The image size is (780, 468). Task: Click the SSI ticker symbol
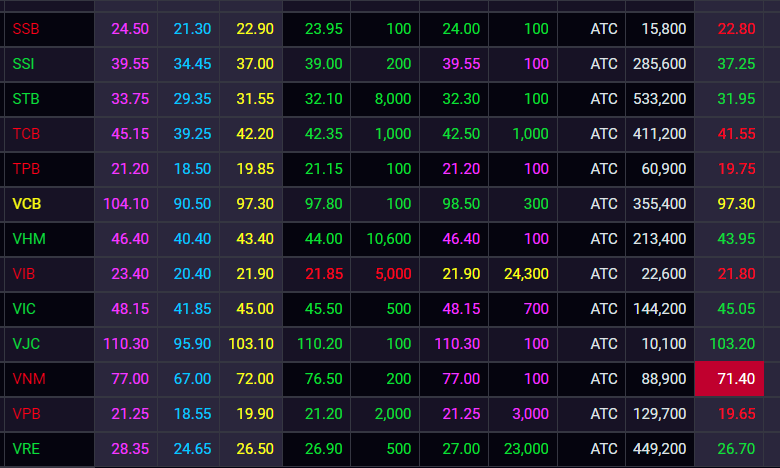tap(23, 64)
